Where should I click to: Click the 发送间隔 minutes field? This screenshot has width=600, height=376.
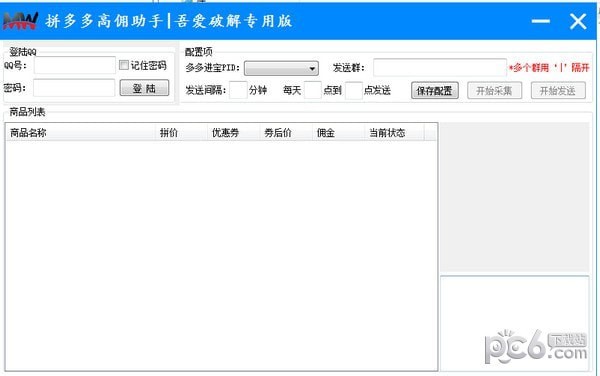(238, 90)
